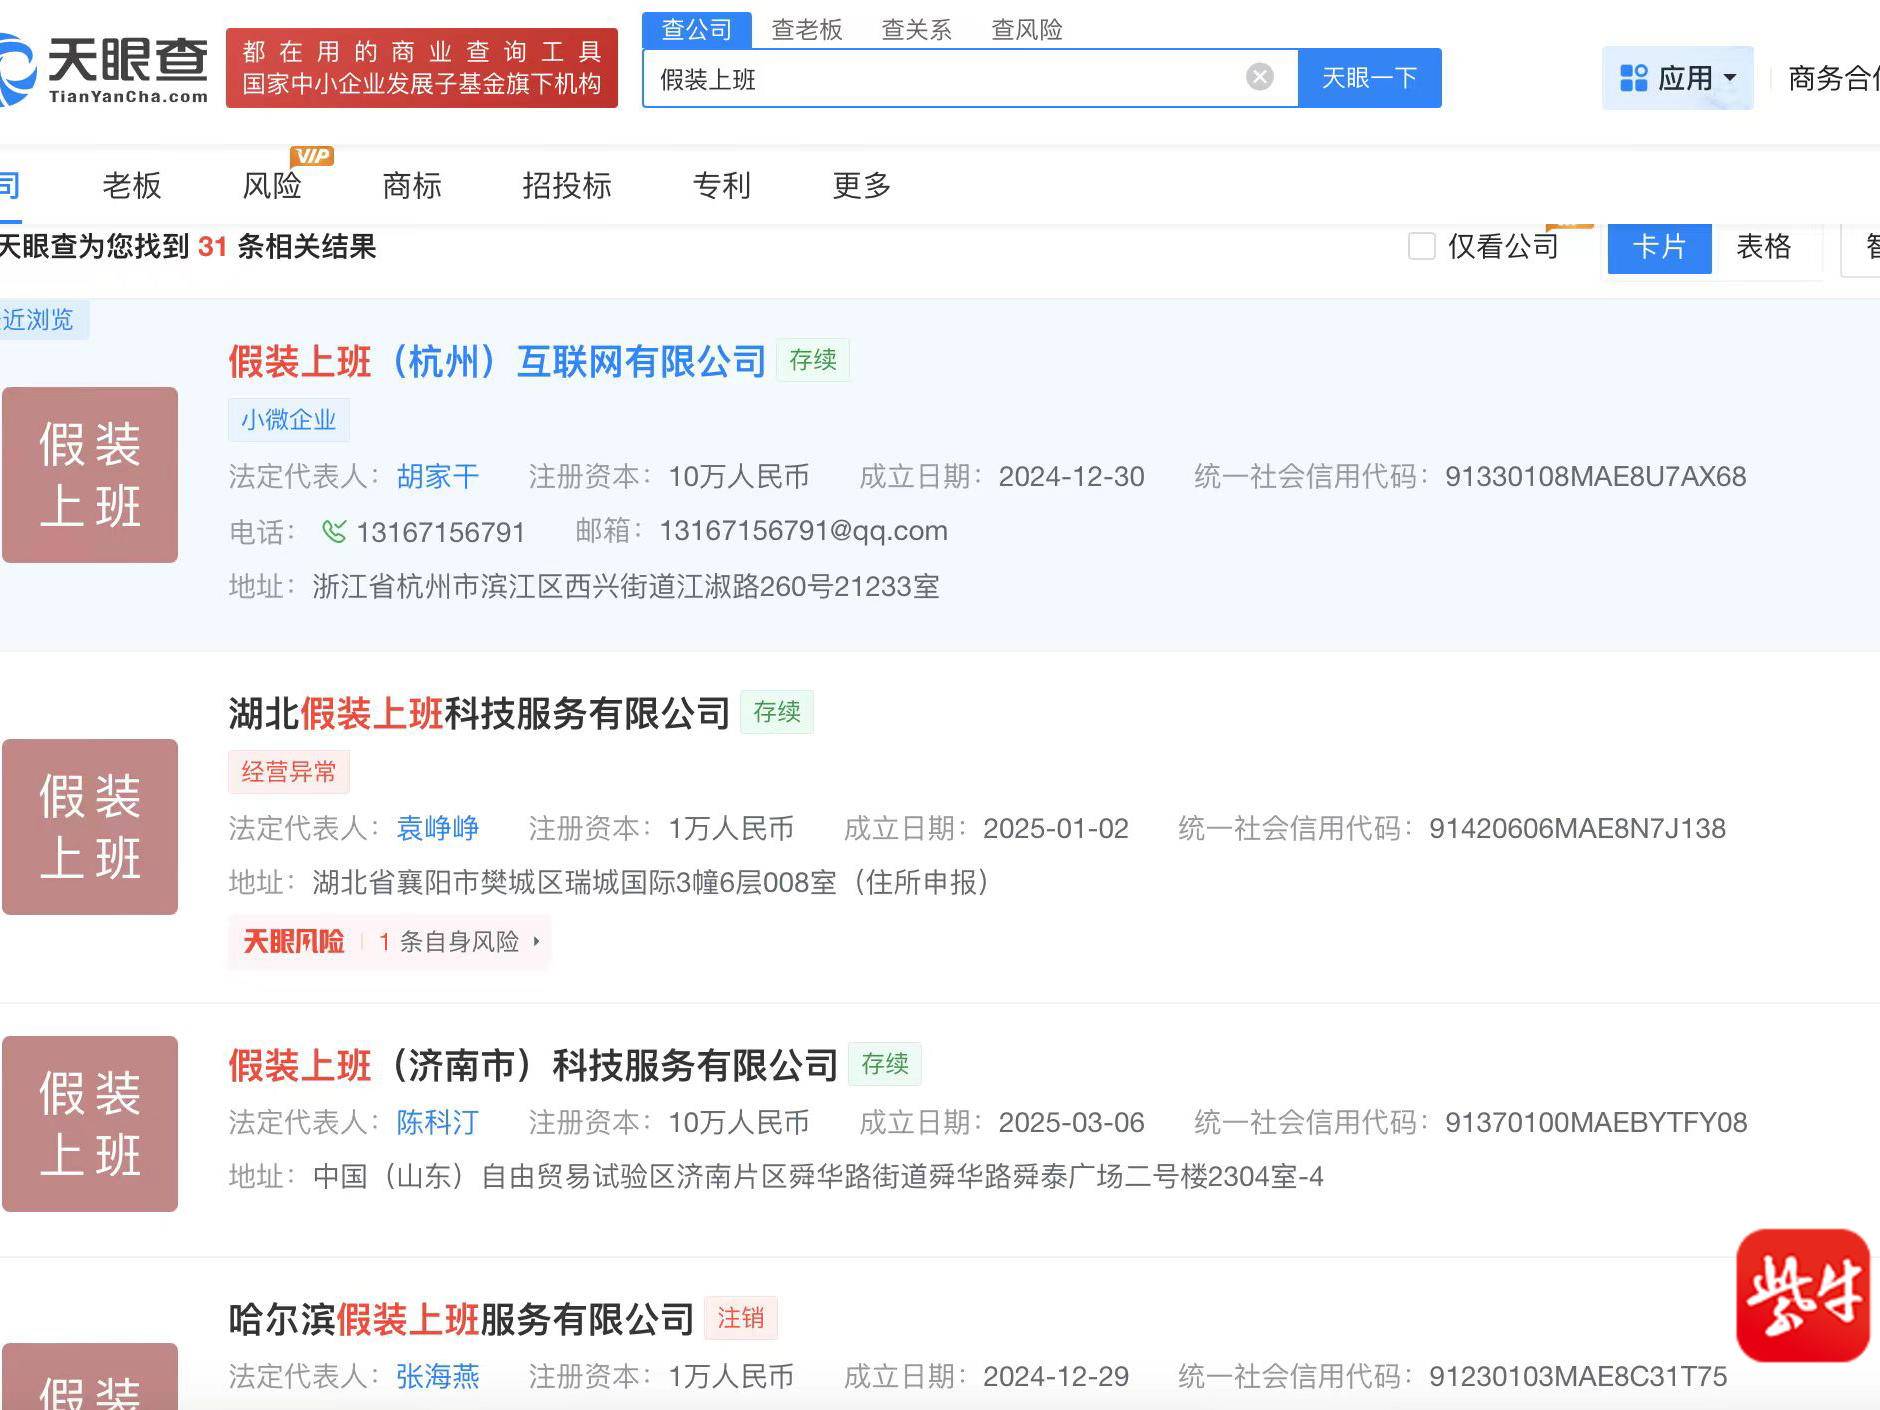Screen dimensions: 1880x1410
Task: Clear the search box with the X icon
Action: [x=1260, y=77]
